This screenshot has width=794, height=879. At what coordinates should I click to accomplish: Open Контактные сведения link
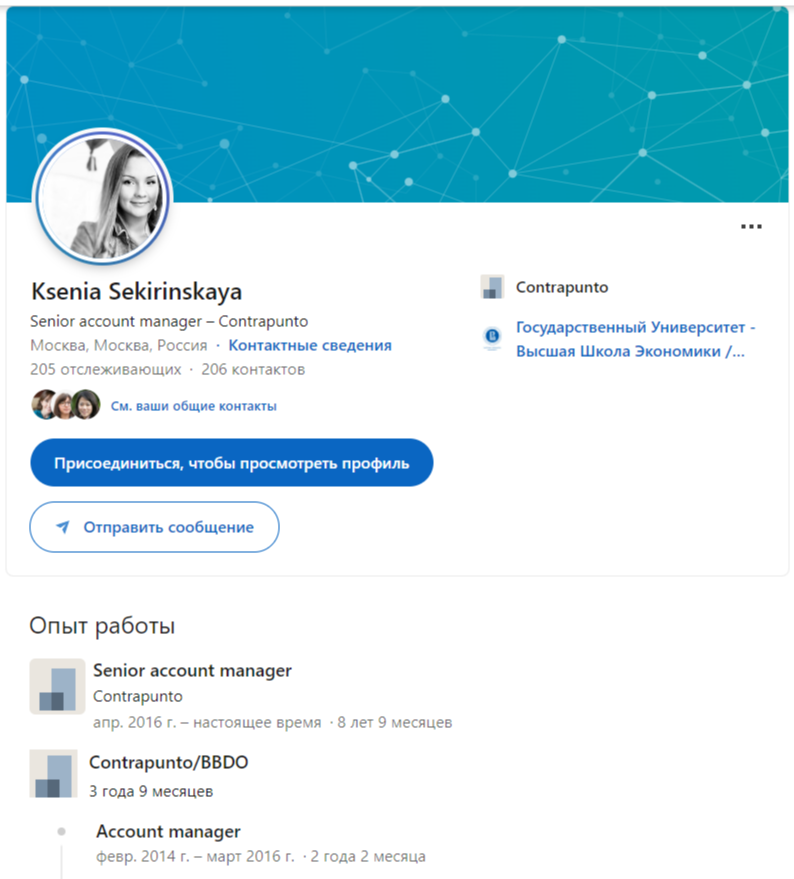pyautogui.click(x=310, y=345)
